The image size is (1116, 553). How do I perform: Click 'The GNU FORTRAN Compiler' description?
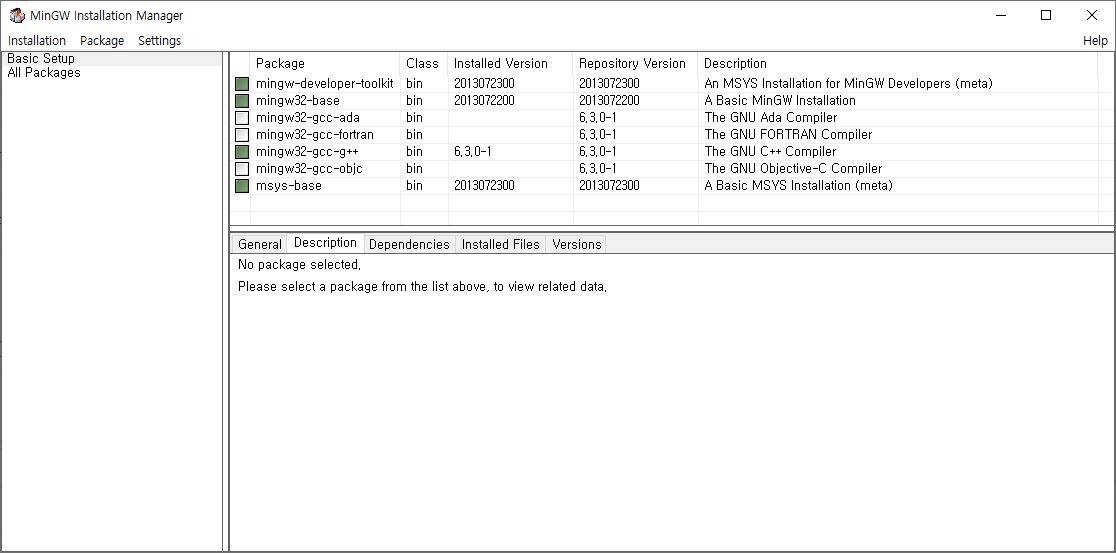[x=788, y=135]
